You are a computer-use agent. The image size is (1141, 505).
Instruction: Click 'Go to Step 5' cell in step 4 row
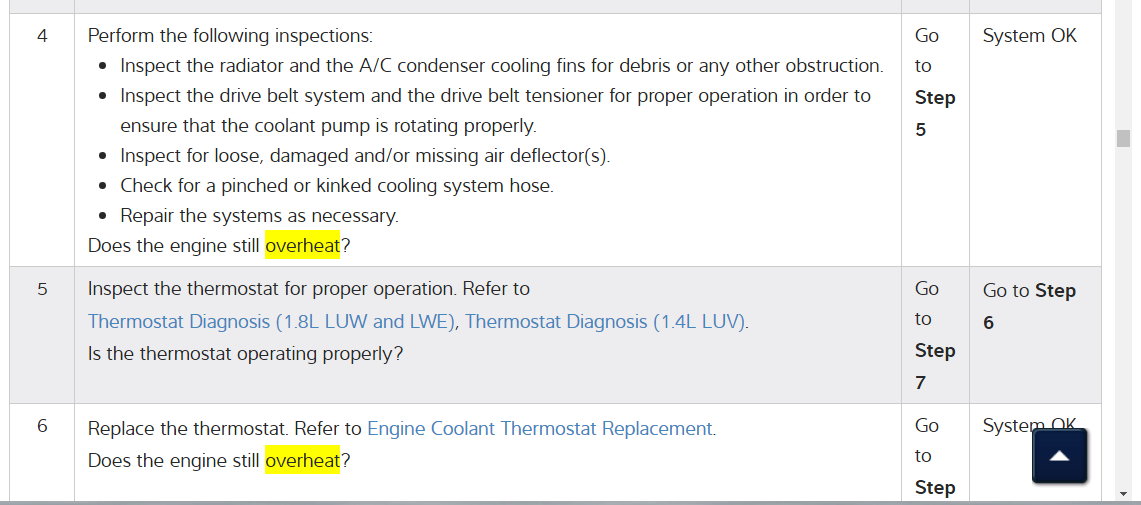[x=934, y=83]
